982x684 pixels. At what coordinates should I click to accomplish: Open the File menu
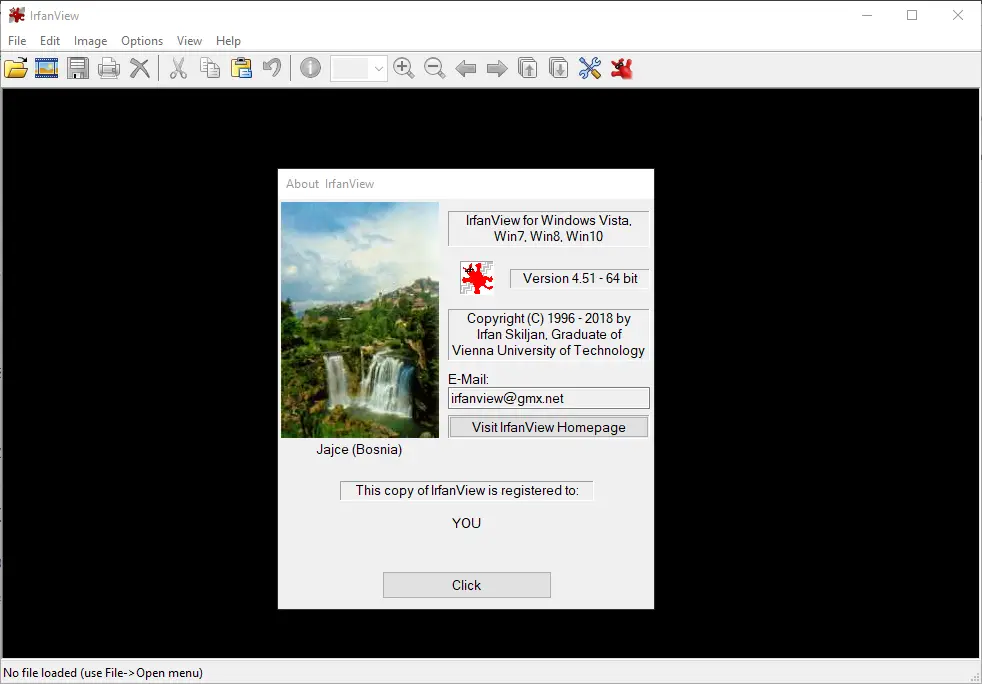(17, 41)
